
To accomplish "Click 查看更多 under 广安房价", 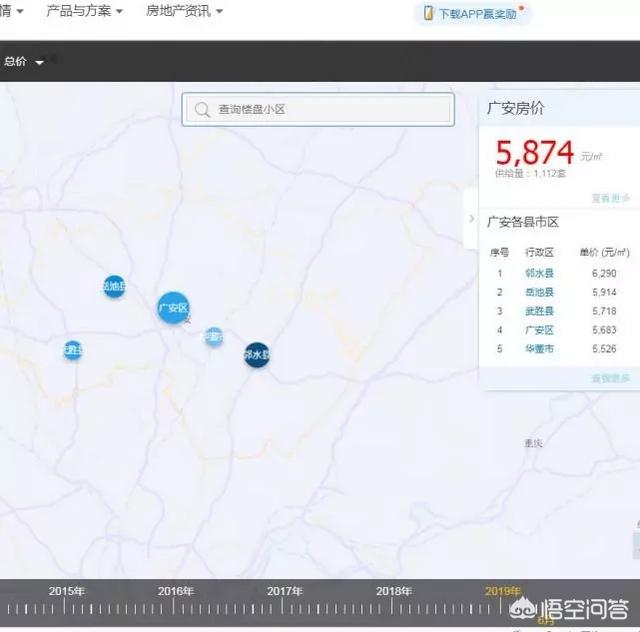I will point(610,198).
